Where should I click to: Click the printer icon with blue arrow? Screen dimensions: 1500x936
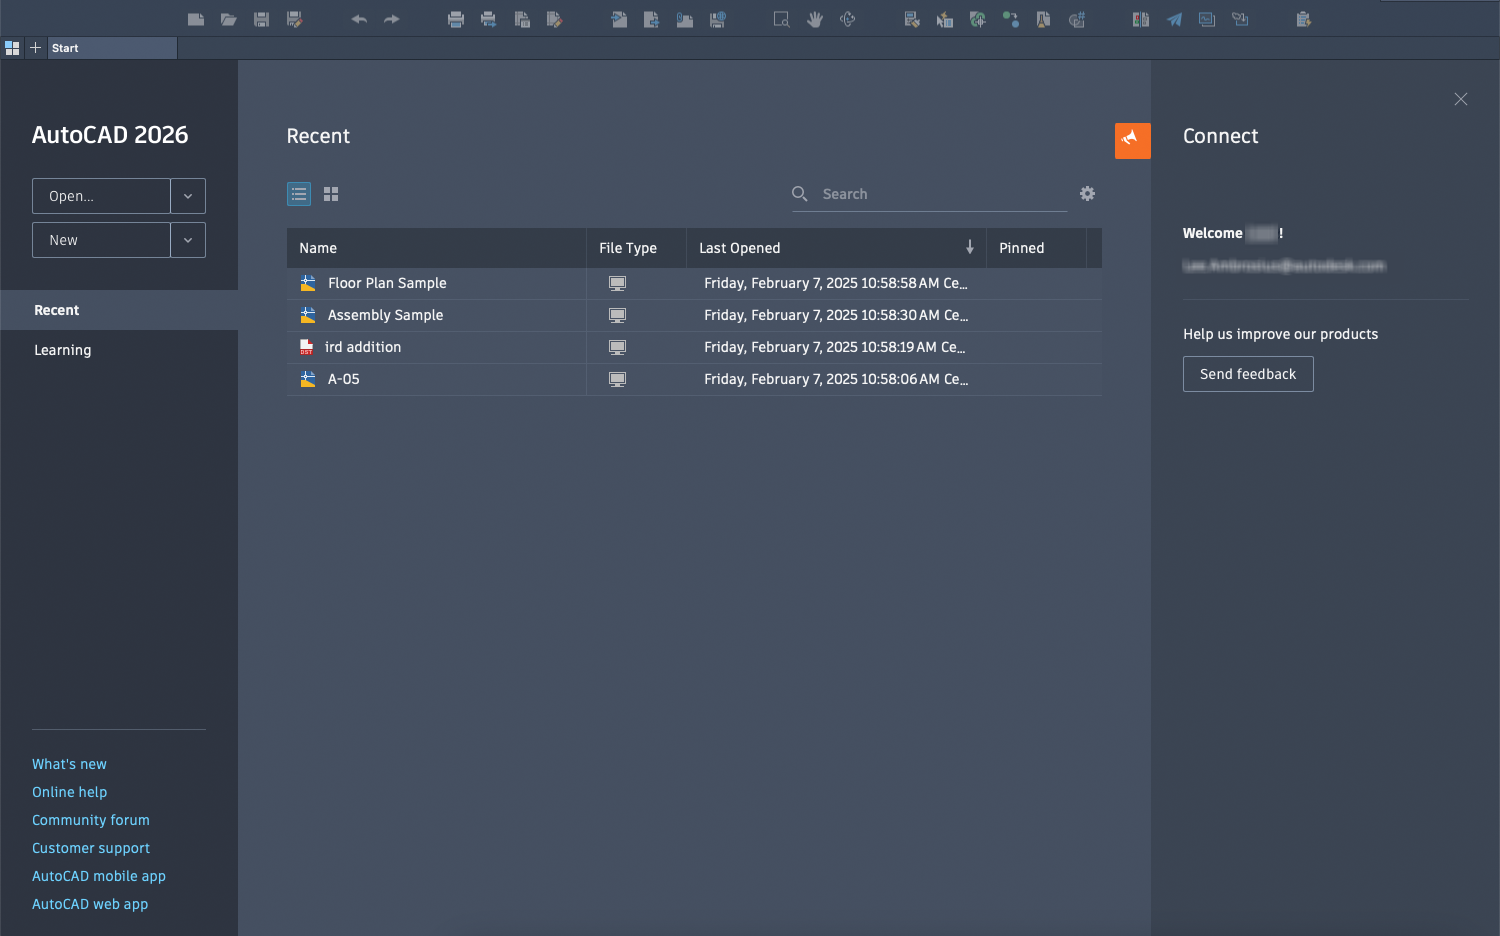(x=489, y=19)
